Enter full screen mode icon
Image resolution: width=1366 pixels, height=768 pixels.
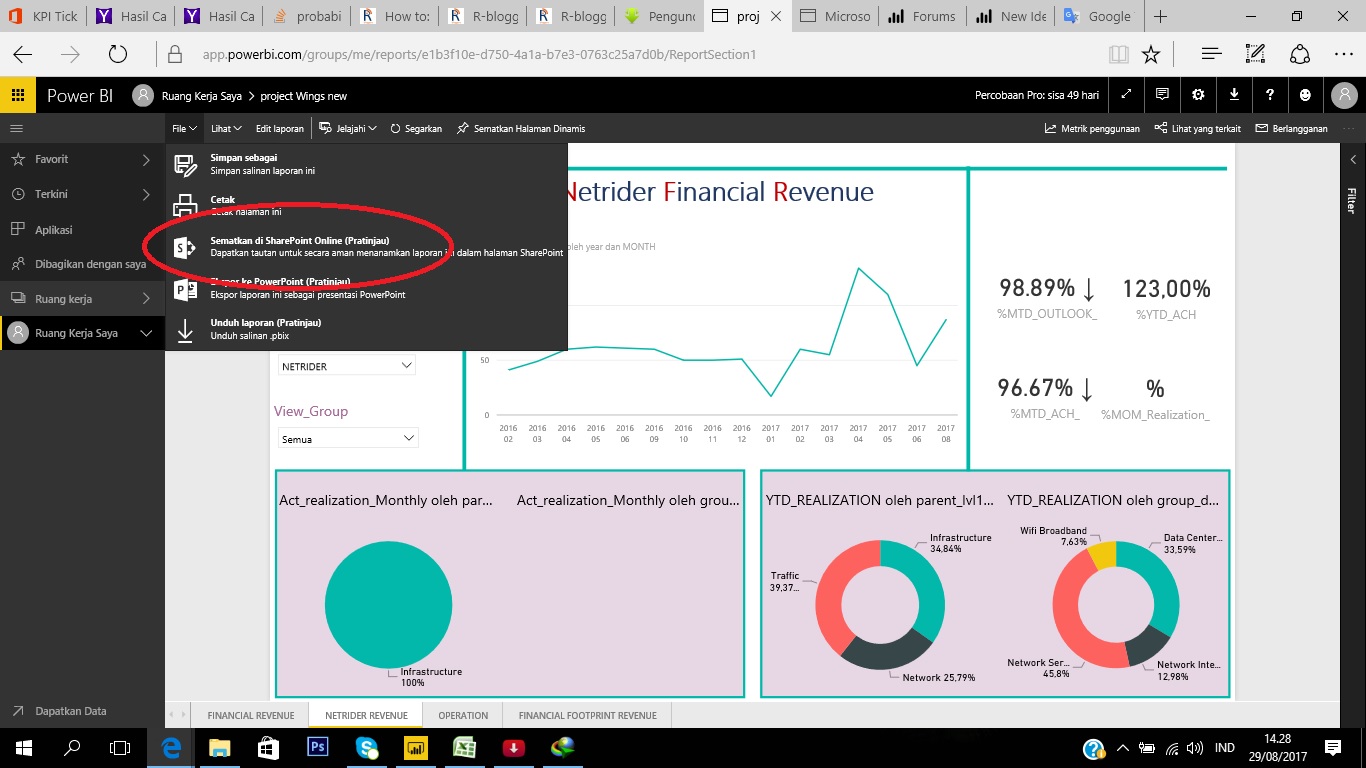(x=1126, y=95)
